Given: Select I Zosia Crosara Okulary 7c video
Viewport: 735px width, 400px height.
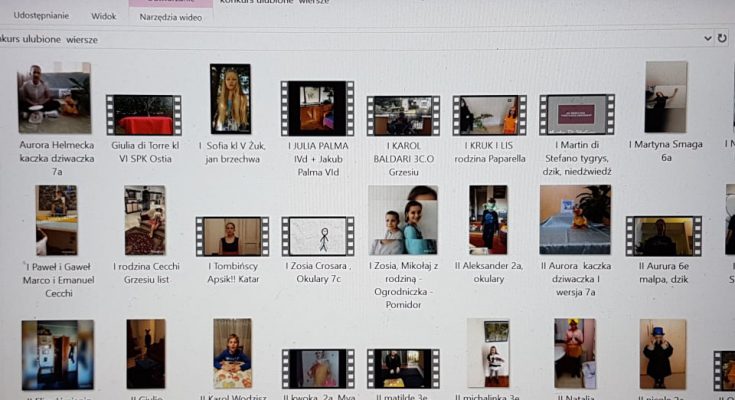Looking at the screenshot, I should [318, 236].
